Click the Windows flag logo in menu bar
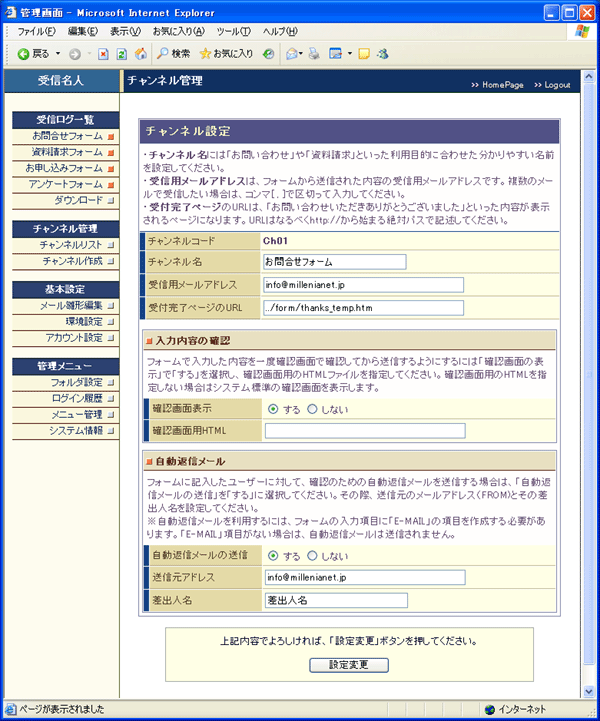Viewport: 600px width, 721px height. coord(582,31)
